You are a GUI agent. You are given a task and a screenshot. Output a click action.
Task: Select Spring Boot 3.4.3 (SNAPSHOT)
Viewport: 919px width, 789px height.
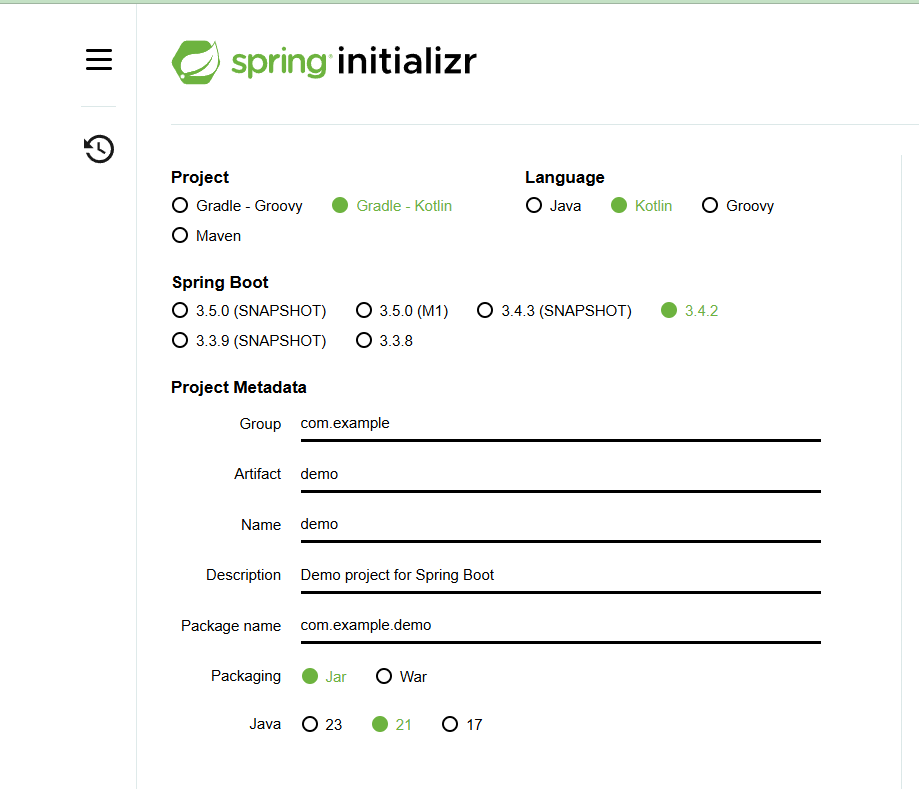tap(485, 310)
